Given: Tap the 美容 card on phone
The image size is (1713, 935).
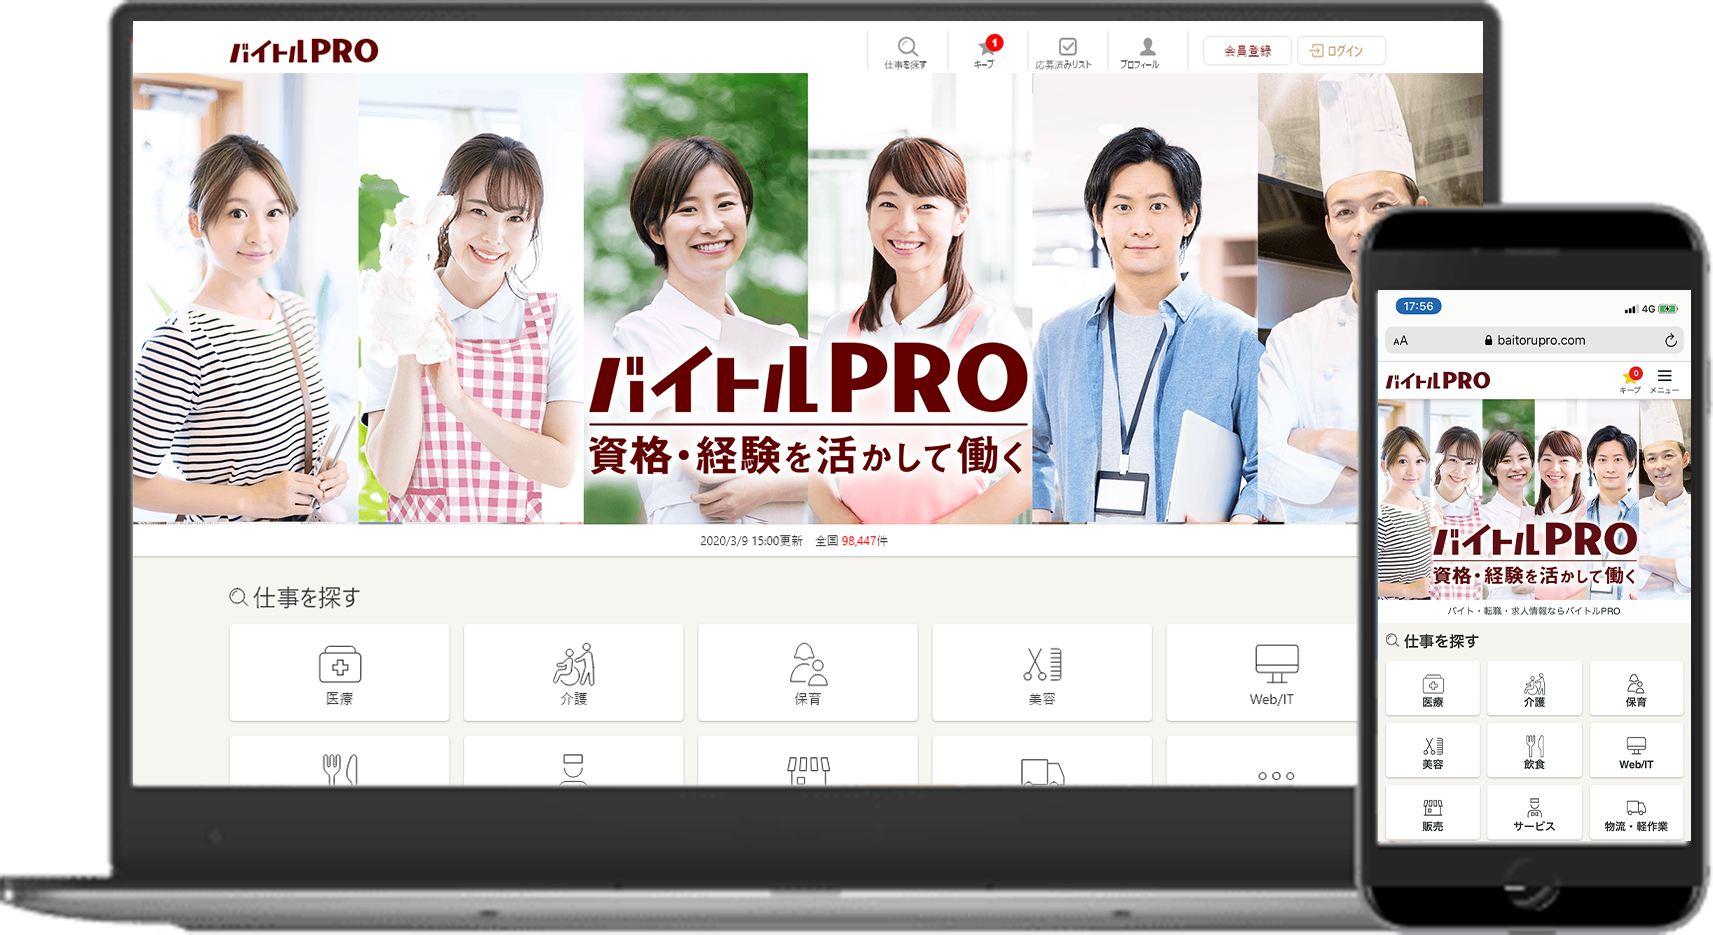Looking at the screenshot, I should (1432, 750).
